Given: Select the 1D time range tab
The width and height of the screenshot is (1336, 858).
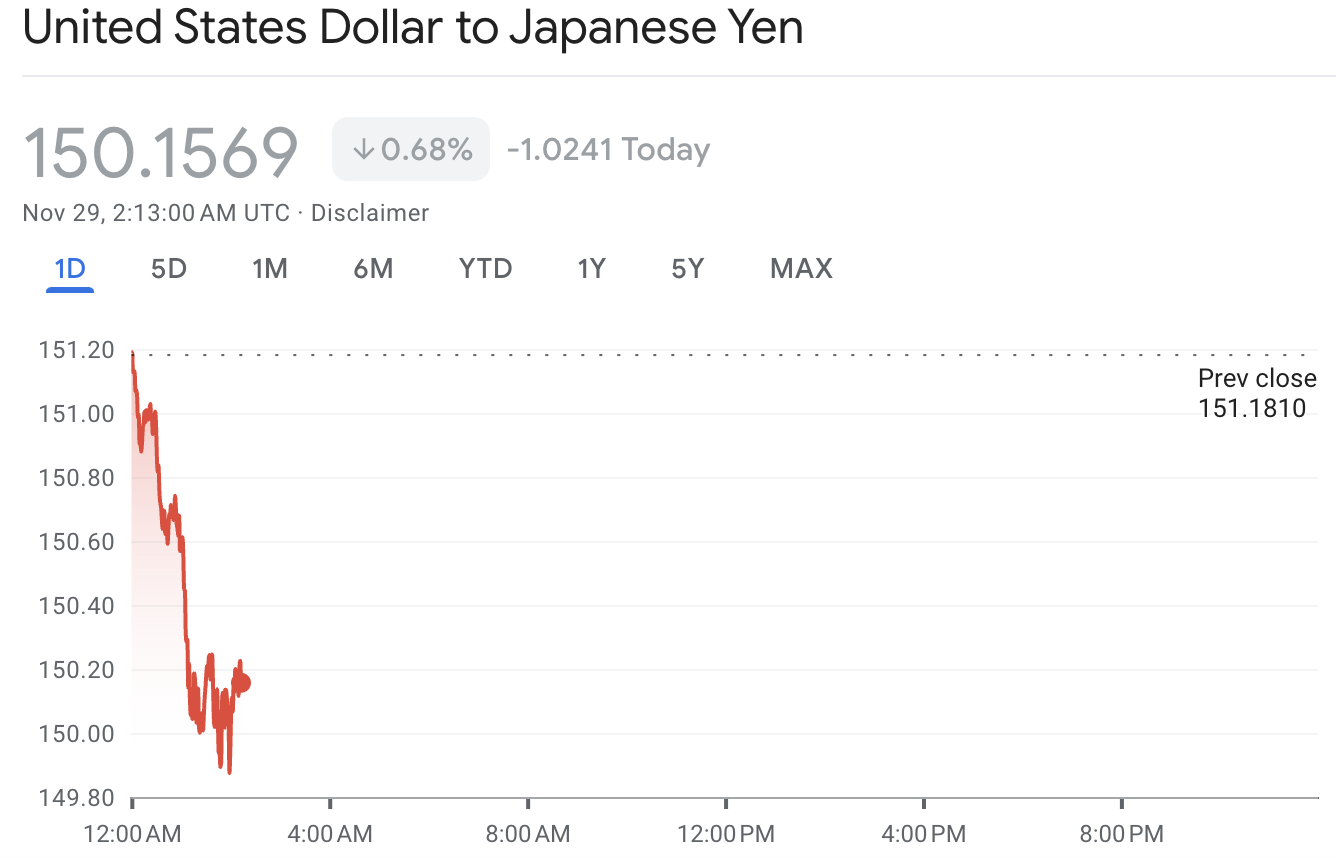Looking at the screenshot, I should pos(70,269).
